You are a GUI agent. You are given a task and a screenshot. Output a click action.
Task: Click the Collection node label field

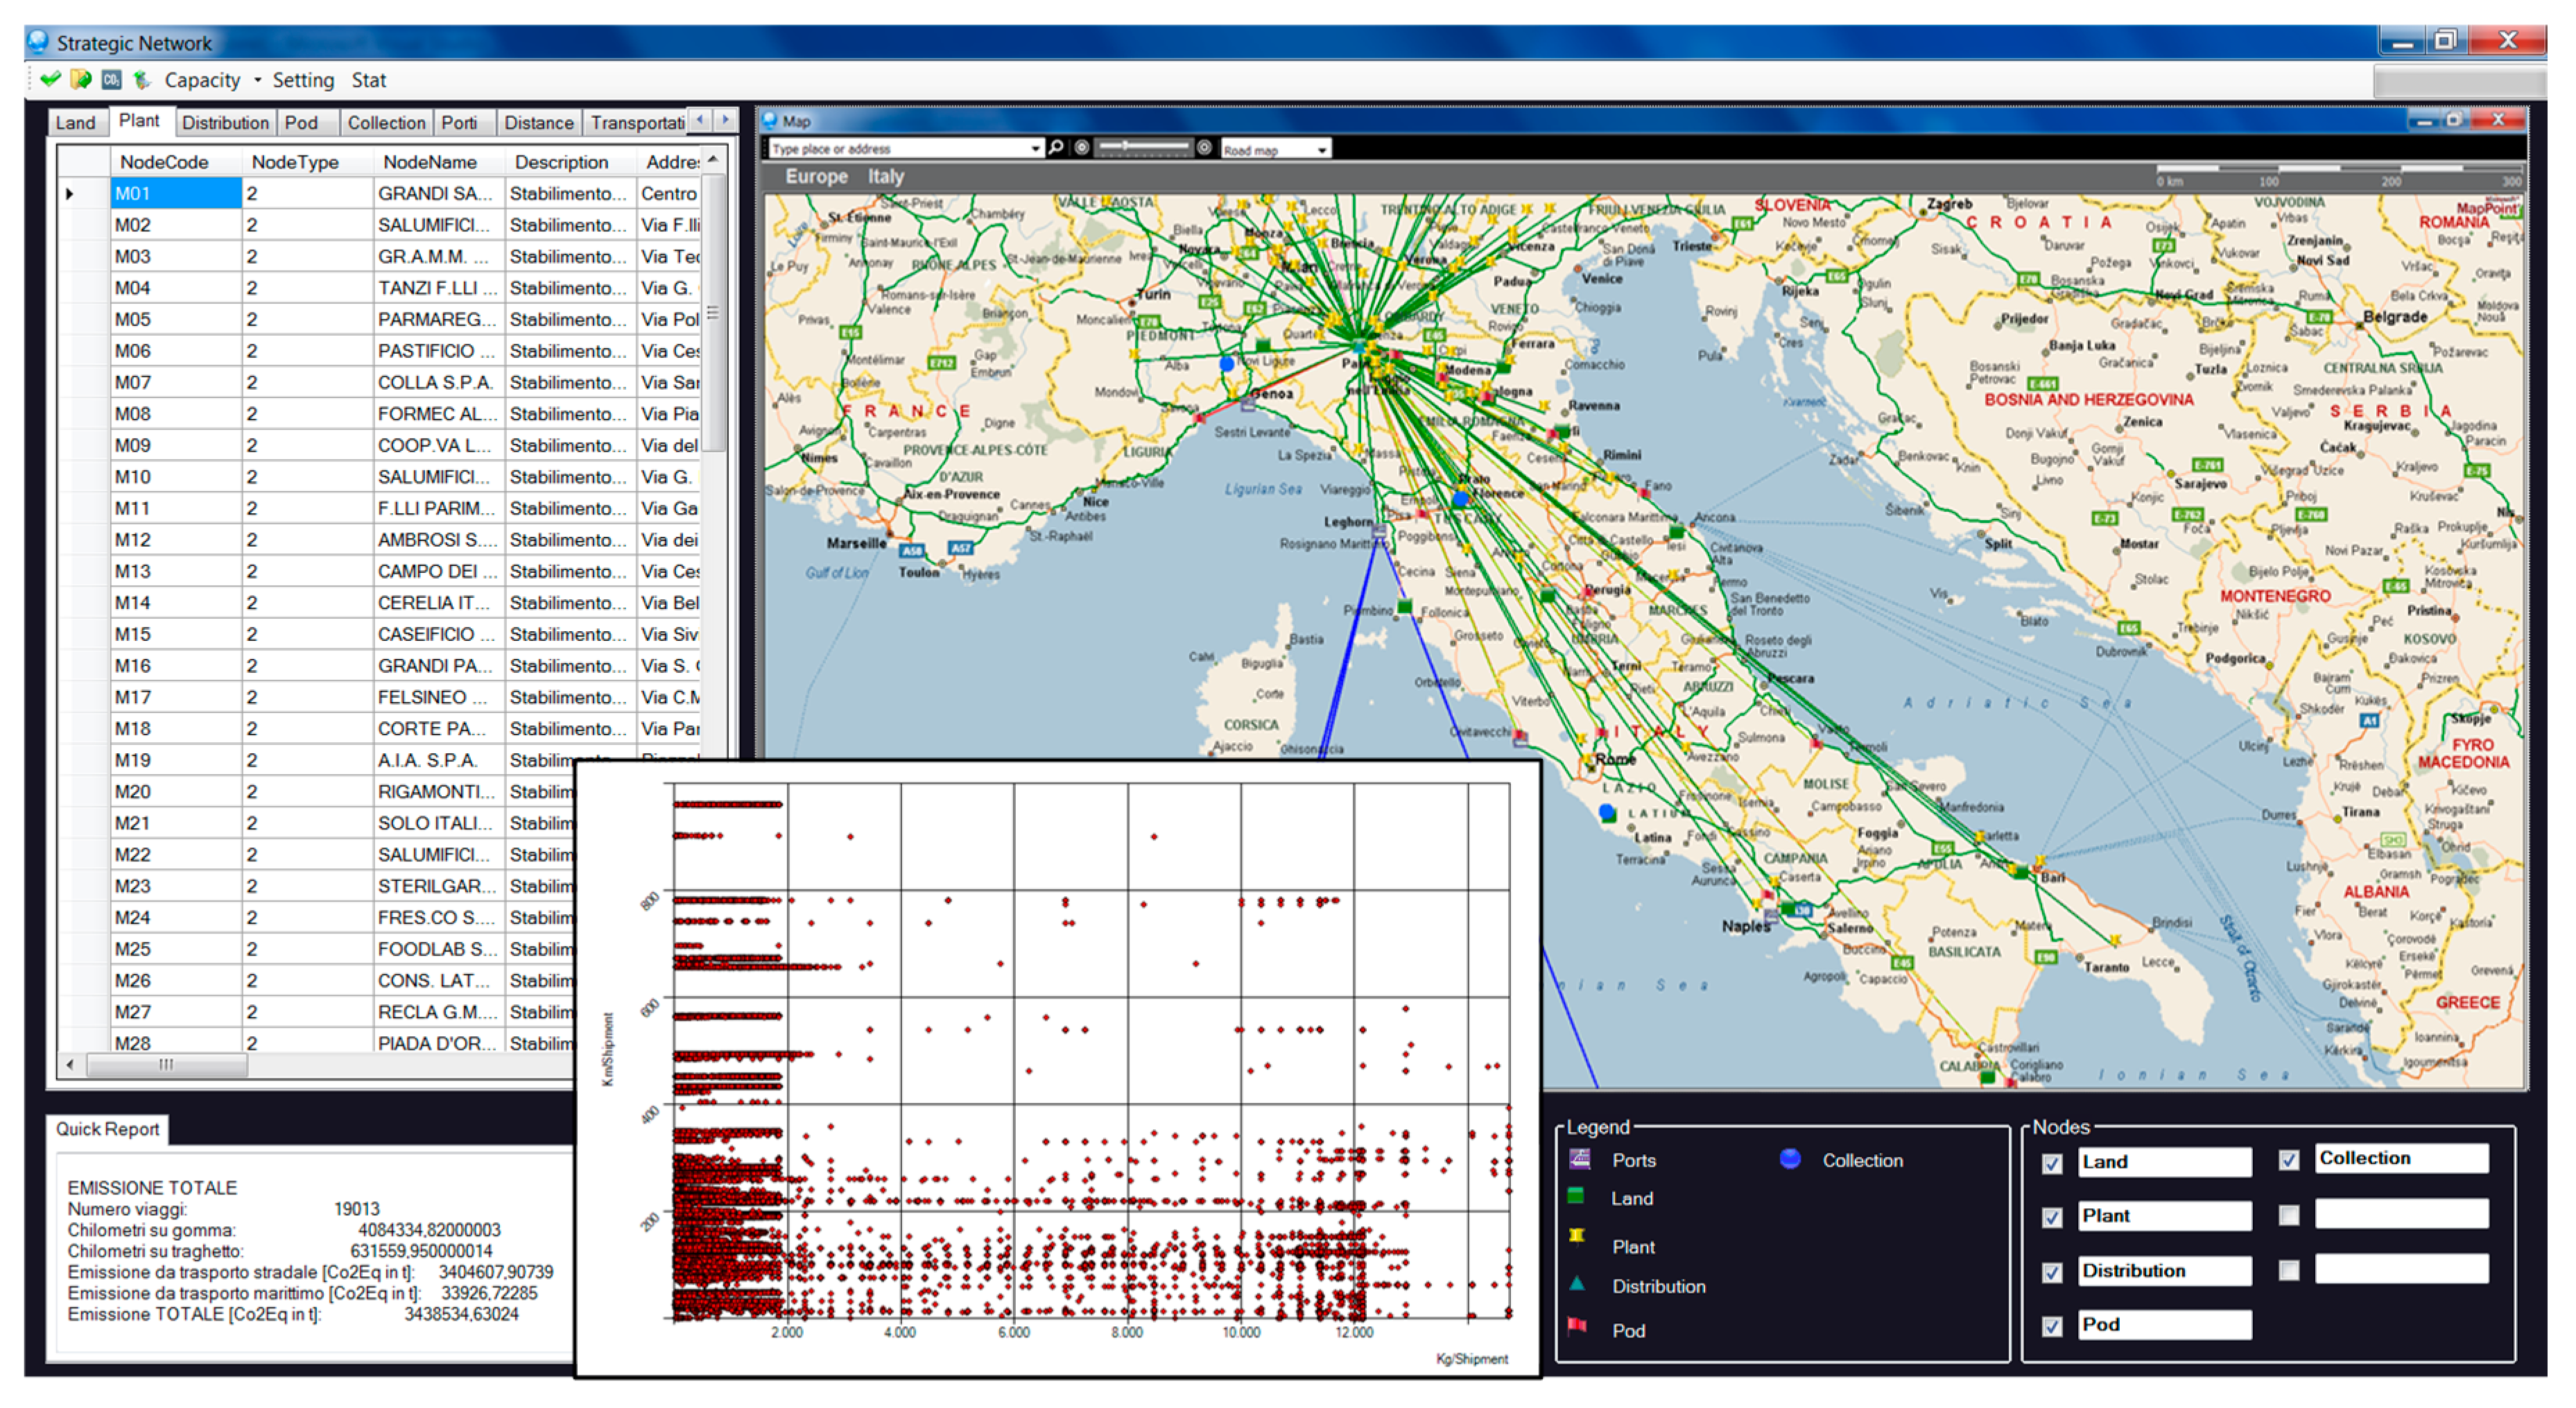tap(2402, 1158)
